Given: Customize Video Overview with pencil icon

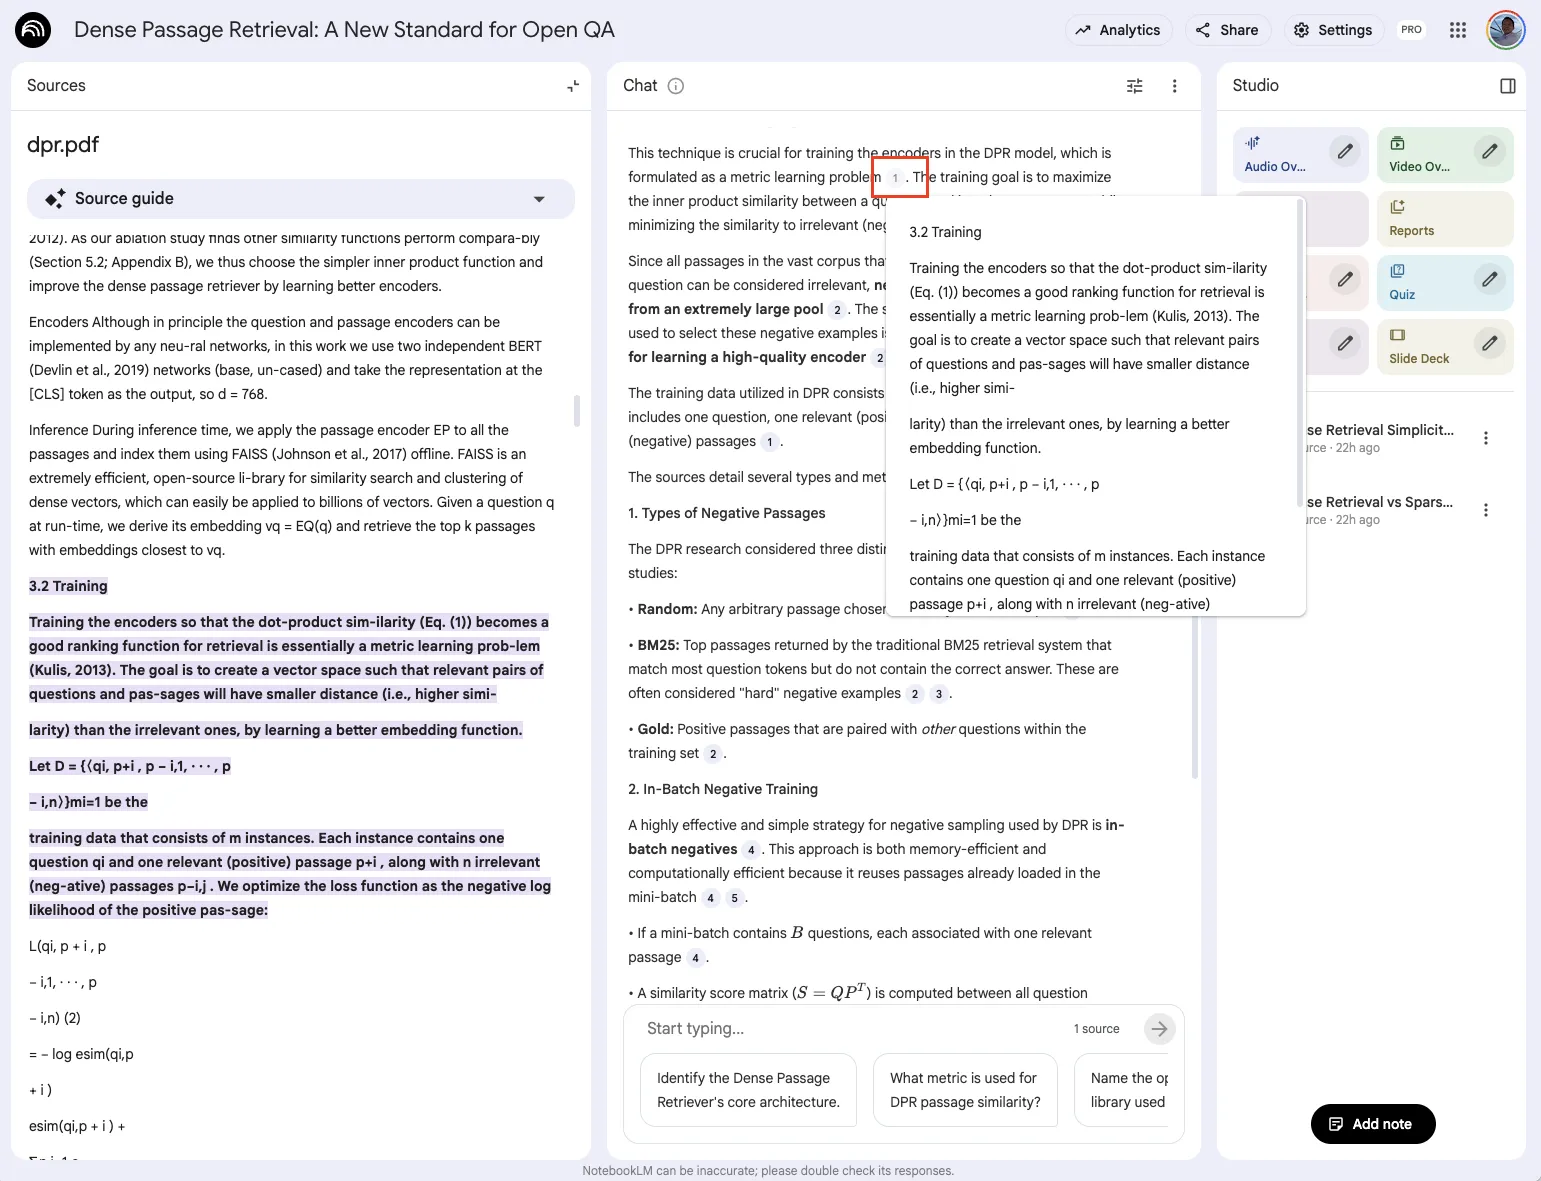Looking at the screenshot, I should click(x=1489, y=151).
